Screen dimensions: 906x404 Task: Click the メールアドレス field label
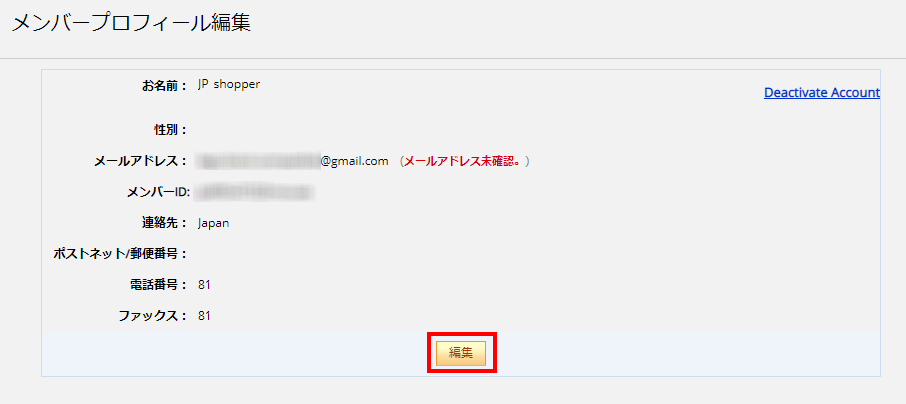(x=141, y=161)
